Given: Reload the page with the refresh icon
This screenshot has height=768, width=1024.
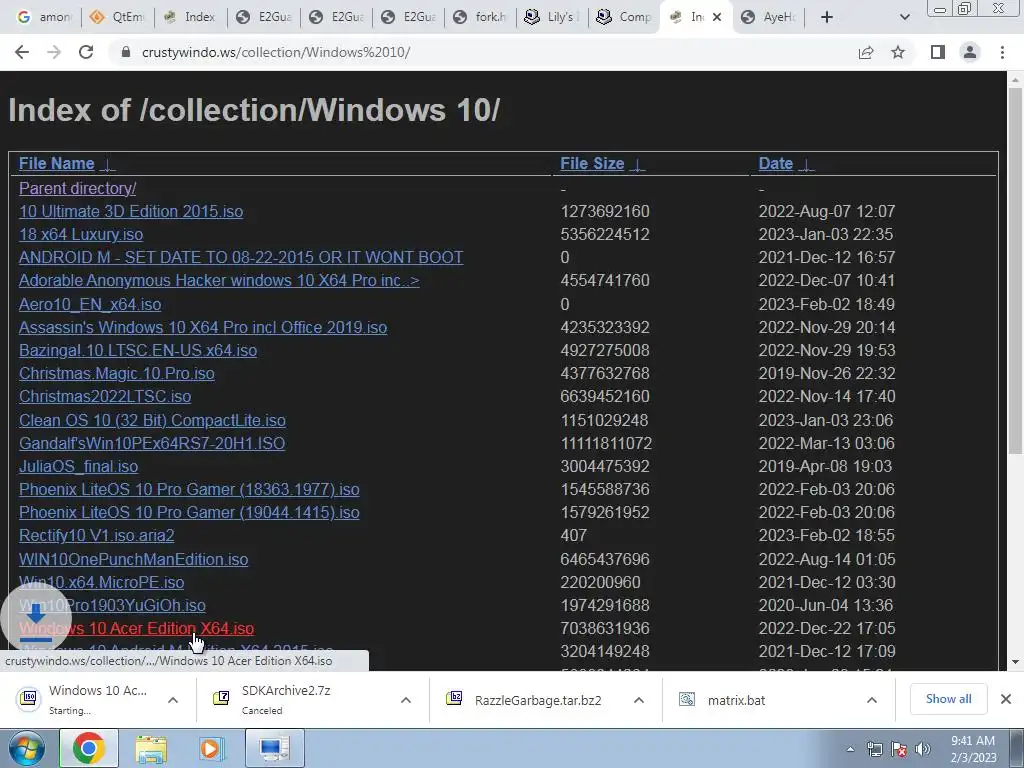Looking at the screenshot, I should (x=86, y=52).
